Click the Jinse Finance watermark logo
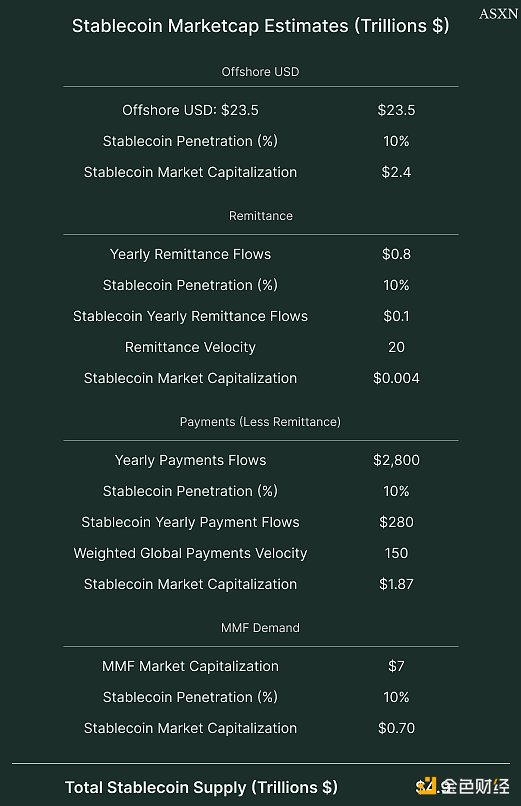This screenshot has height=806, width=521. [x=462, y=786]
